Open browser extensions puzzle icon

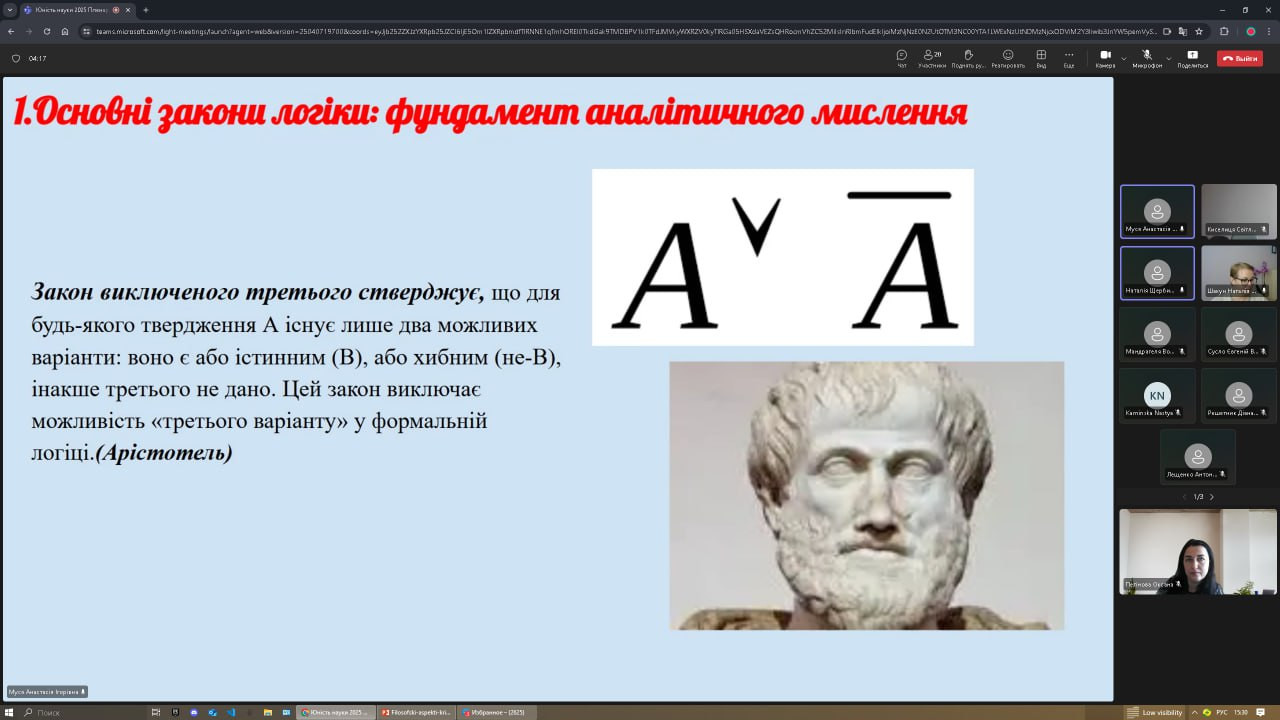pos(1225,31)
